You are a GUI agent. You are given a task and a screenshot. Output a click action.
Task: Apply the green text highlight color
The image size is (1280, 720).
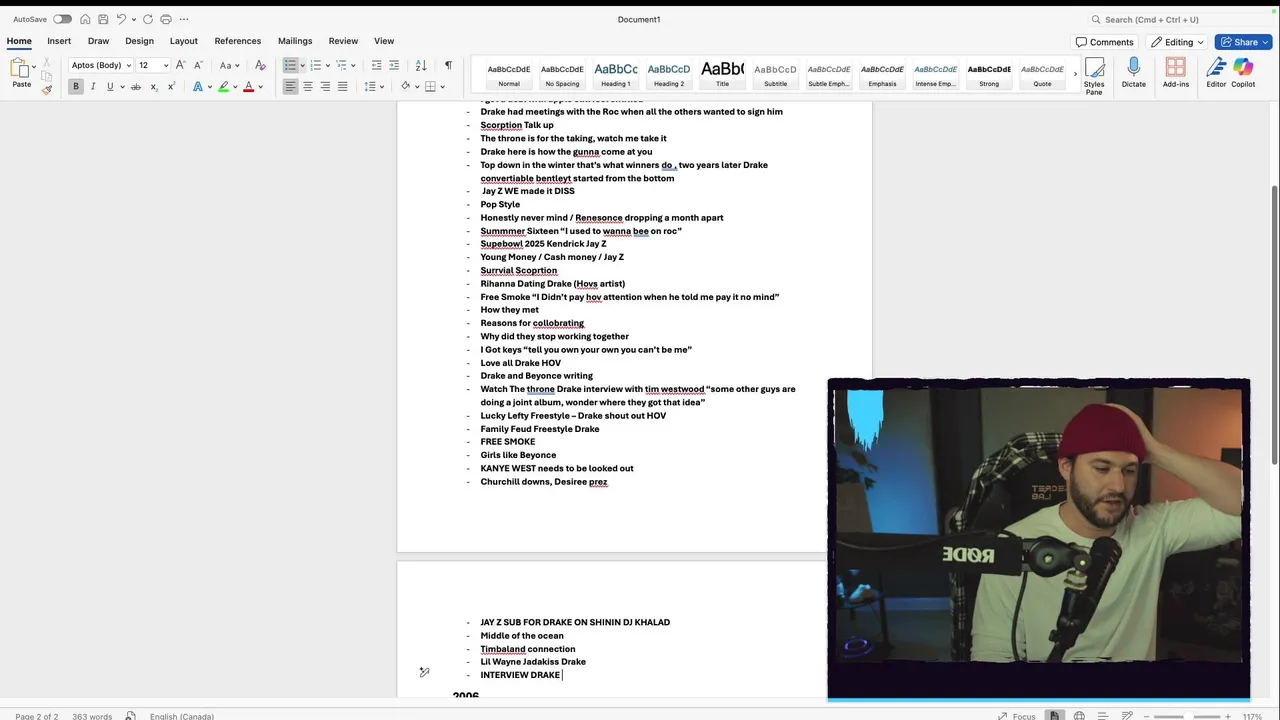coord(224,87)
